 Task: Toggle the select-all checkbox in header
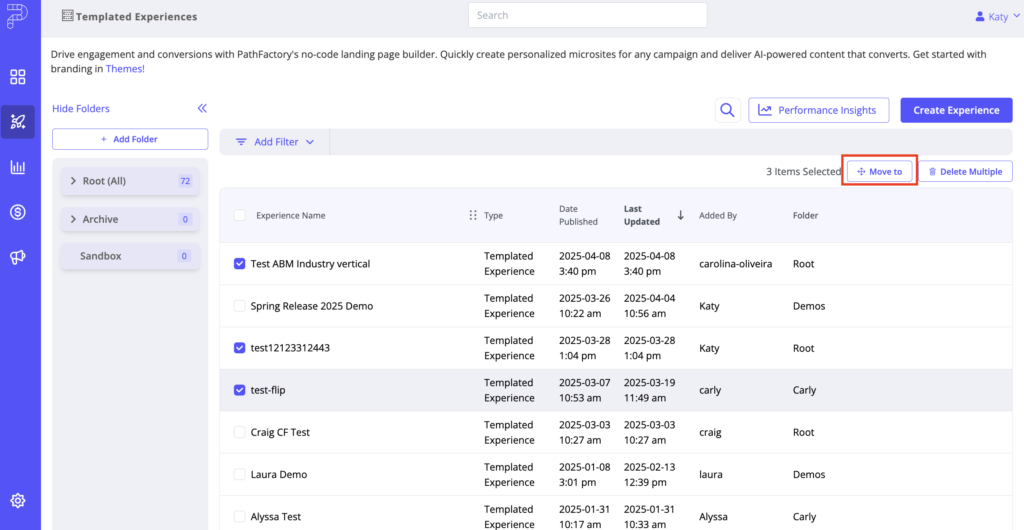tap(240, 215)
